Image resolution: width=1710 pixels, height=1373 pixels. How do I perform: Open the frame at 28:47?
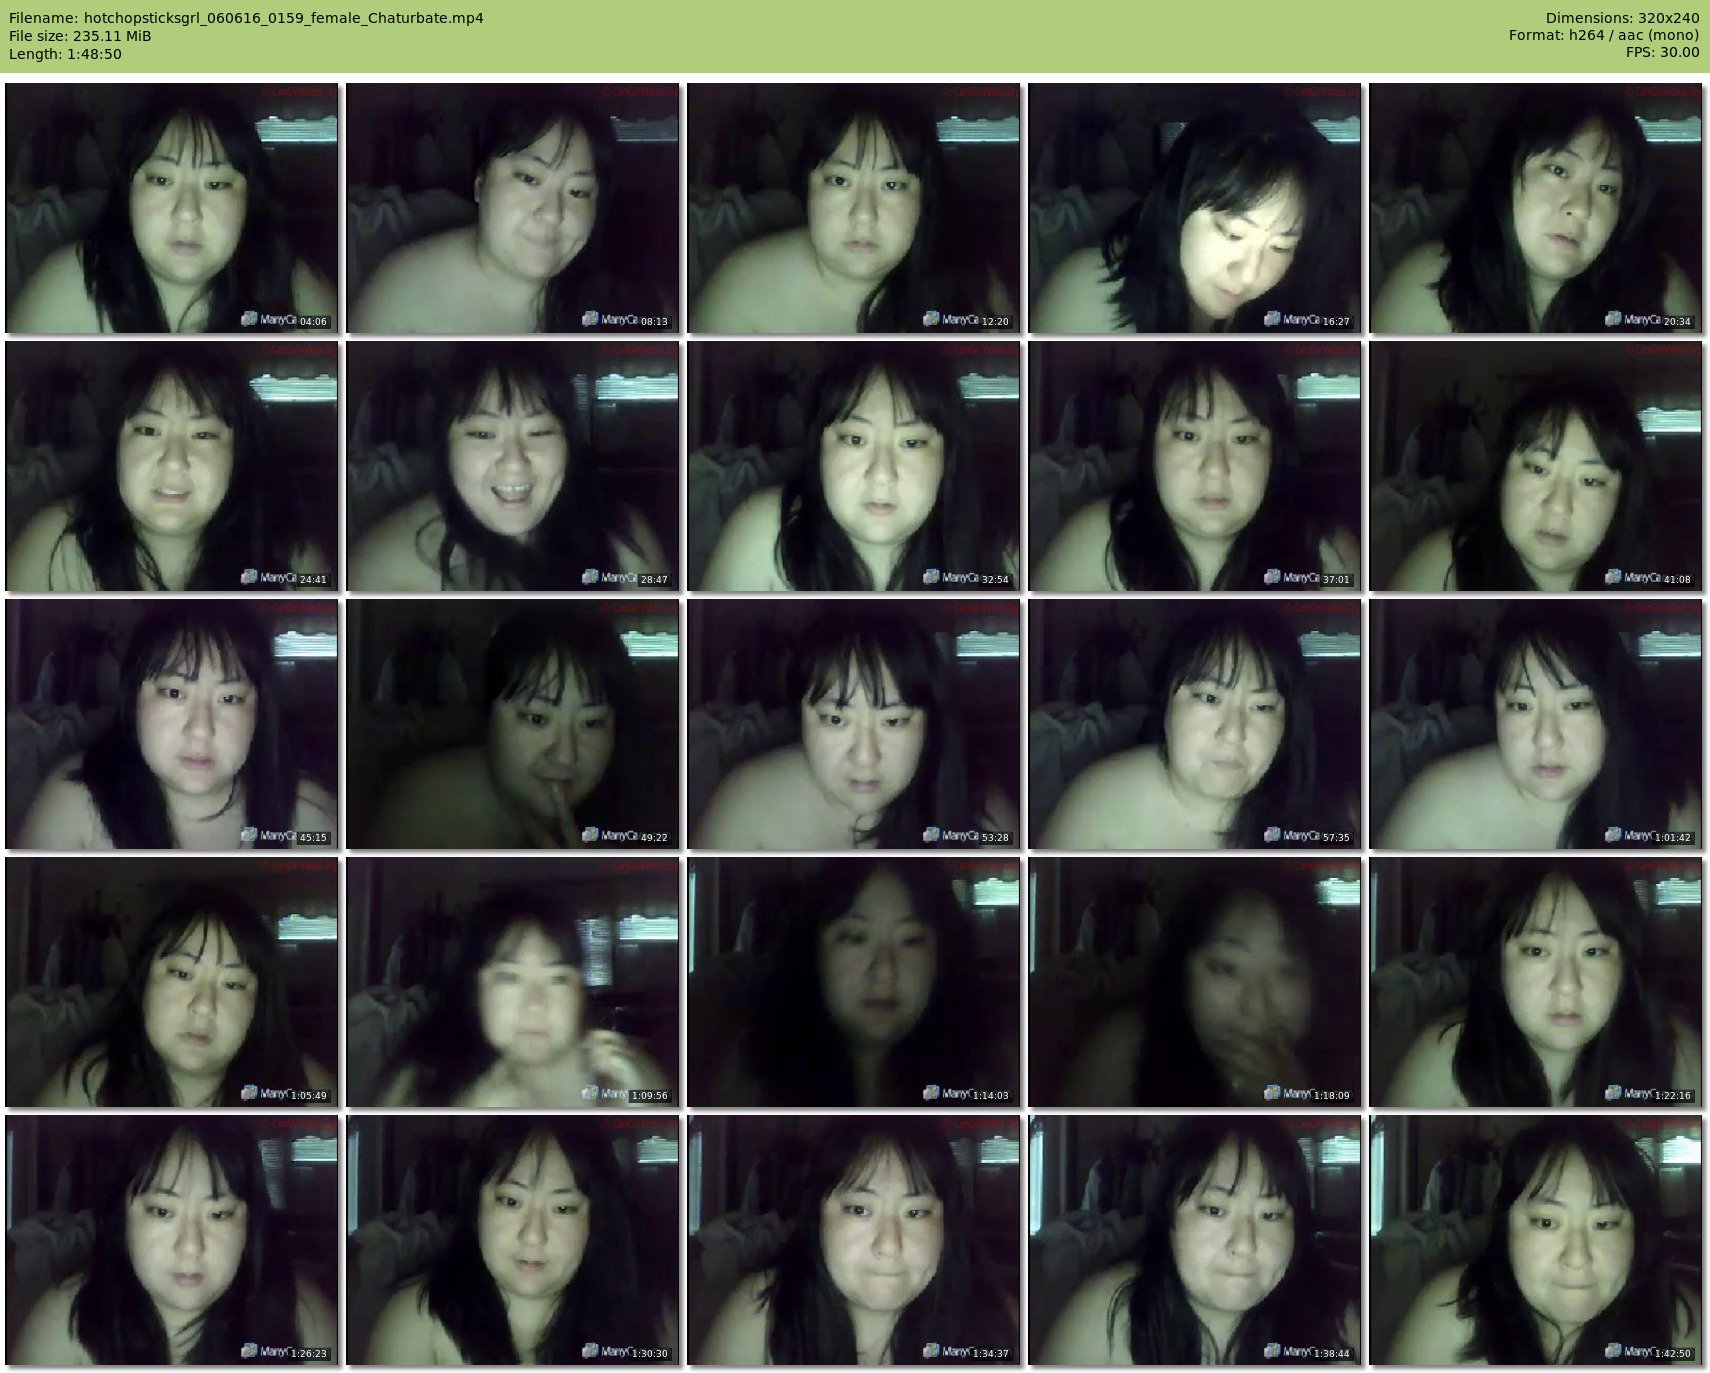click(x=513, y=466)
